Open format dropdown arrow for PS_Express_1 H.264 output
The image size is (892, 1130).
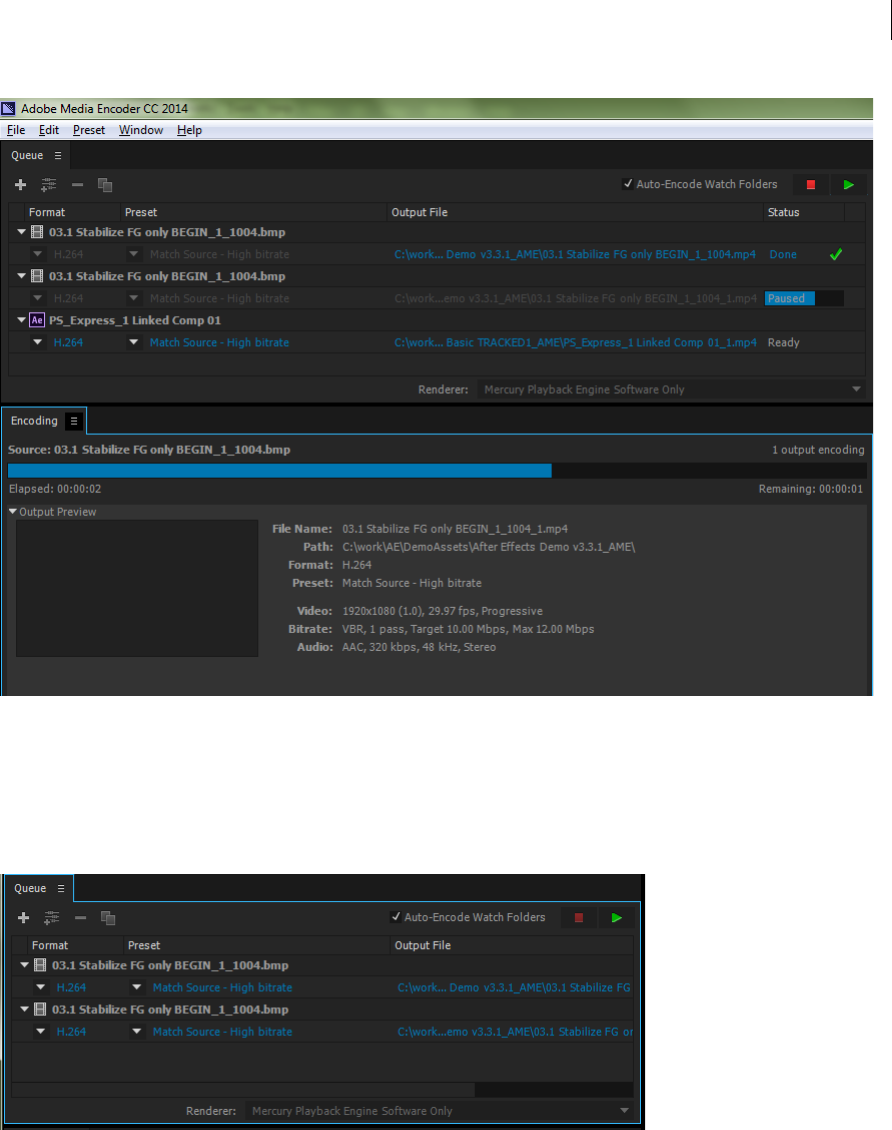37,342
